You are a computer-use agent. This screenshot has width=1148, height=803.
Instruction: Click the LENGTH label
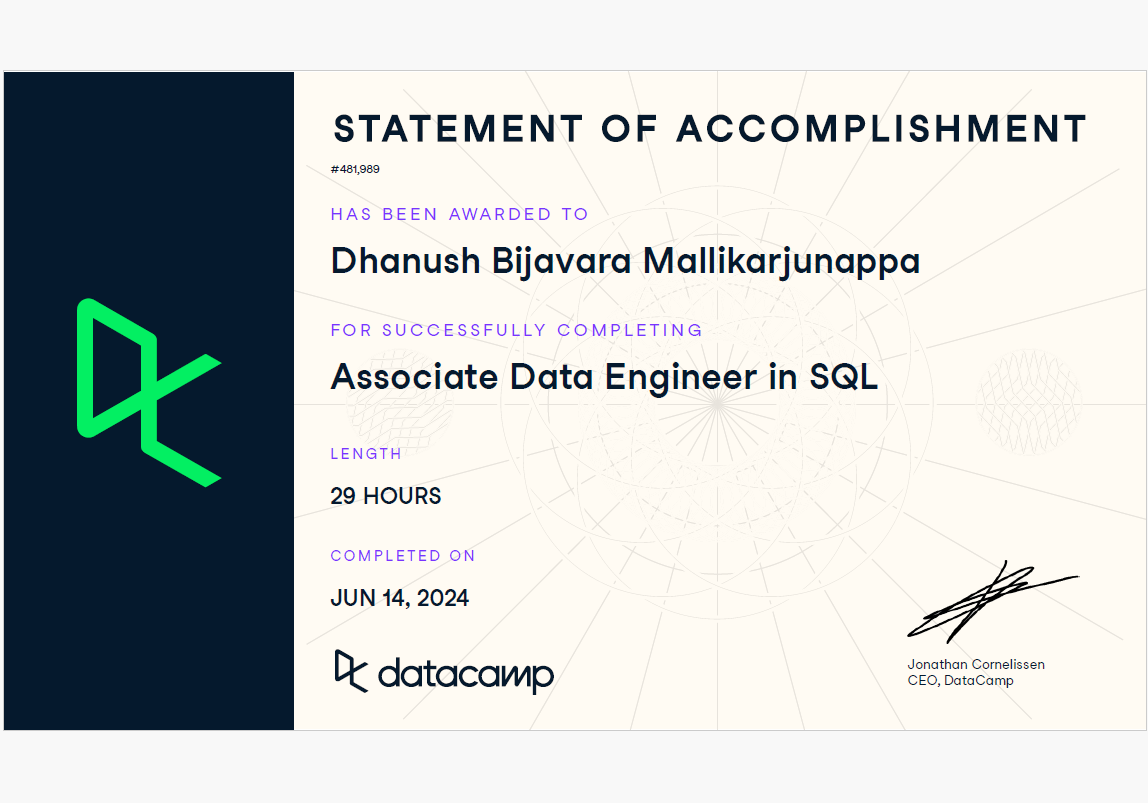pyautogui.click(x=366, y=454)
